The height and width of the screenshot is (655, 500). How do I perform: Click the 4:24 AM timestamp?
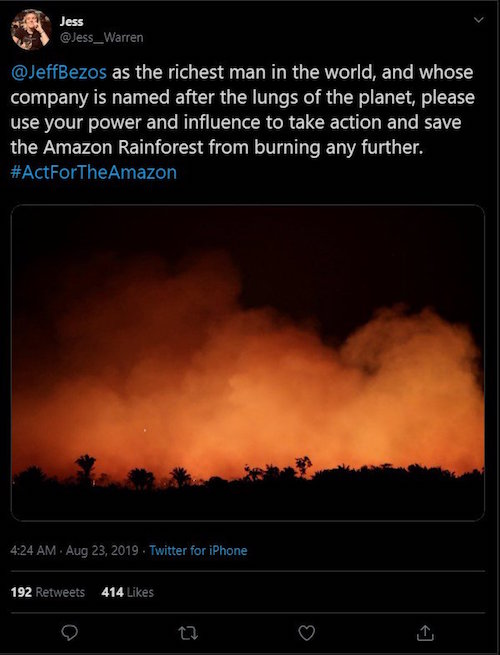(33, 551)
